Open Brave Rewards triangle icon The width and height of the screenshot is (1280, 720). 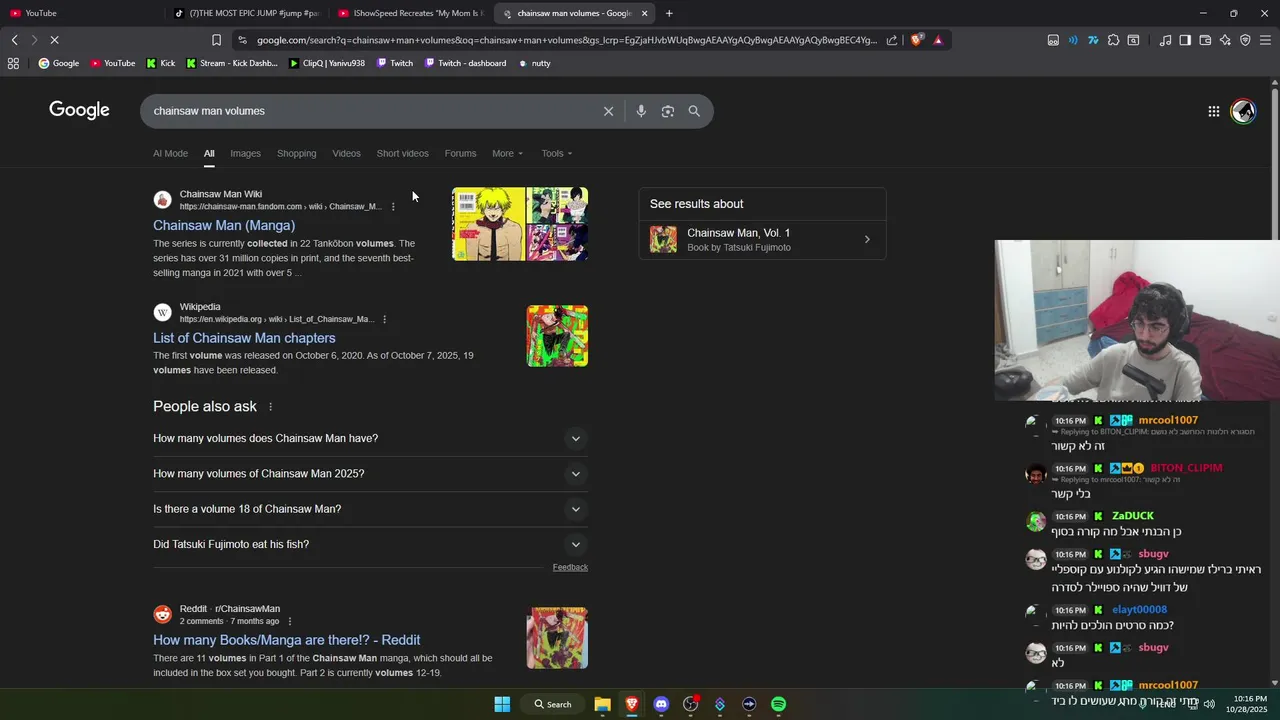(x=938, y=40)
